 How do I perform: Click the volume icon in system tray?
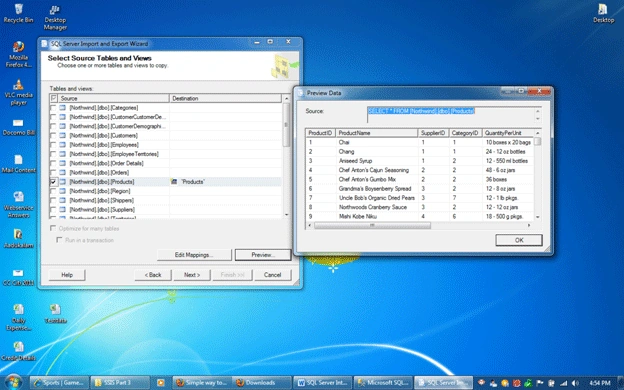tap(575, 383)
